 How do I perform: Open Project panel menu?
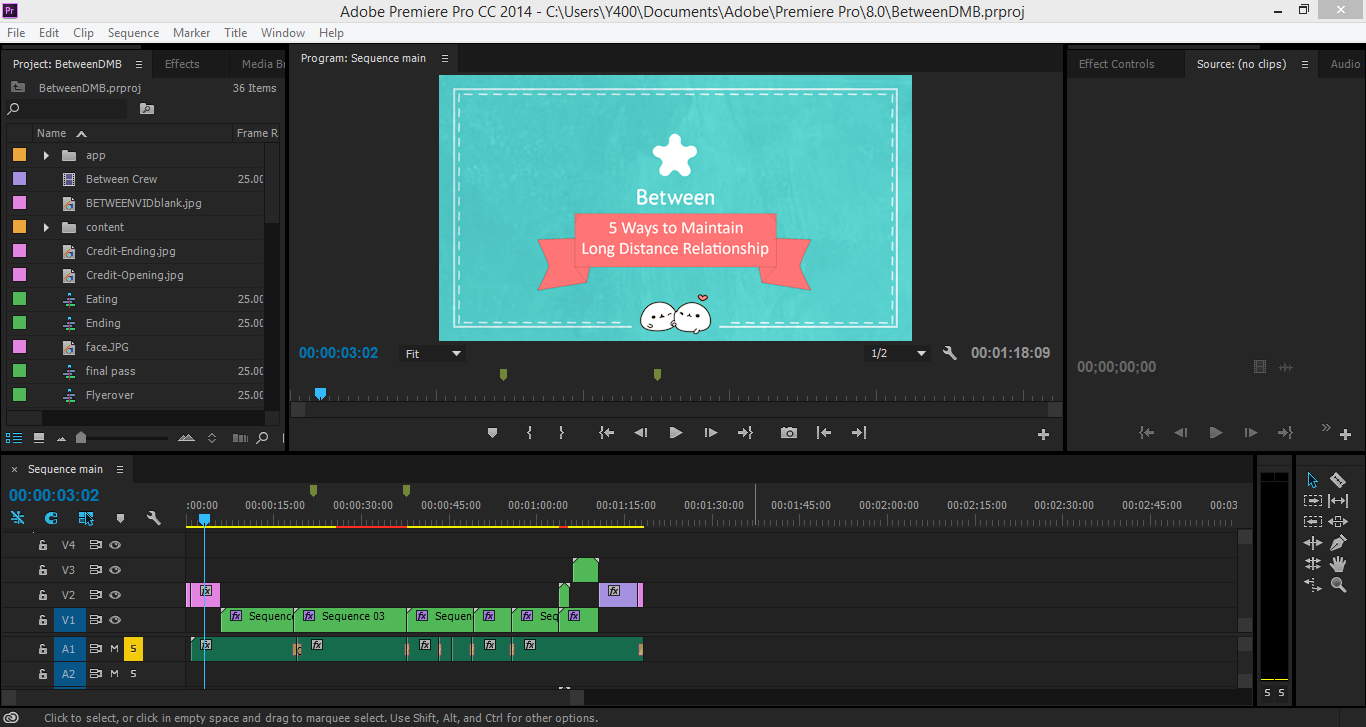point(139,64)
